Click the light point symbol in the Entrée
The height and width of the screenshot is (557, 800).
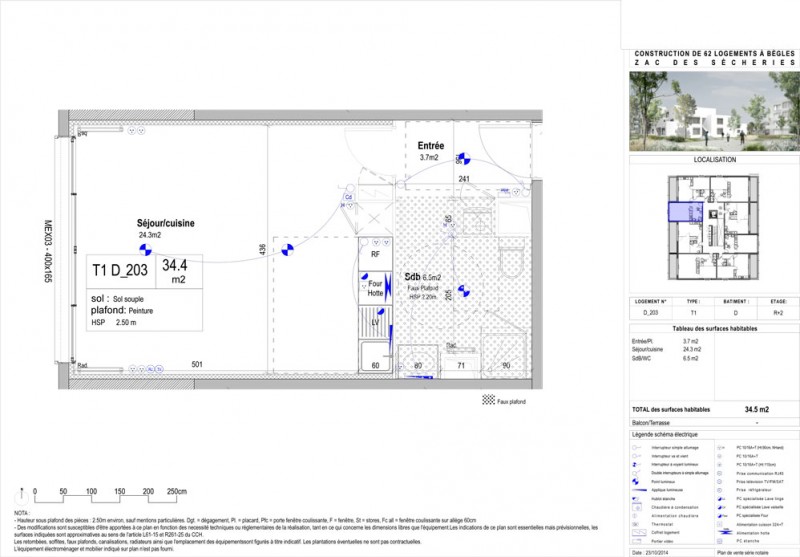[464, 158]
